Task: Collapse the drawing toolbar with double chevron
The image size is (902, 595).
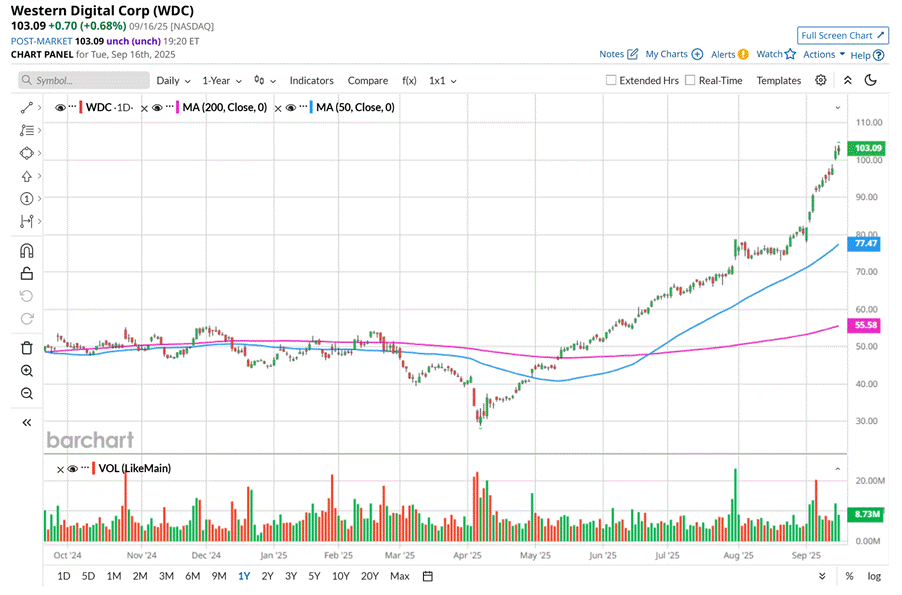Action: 26,423
